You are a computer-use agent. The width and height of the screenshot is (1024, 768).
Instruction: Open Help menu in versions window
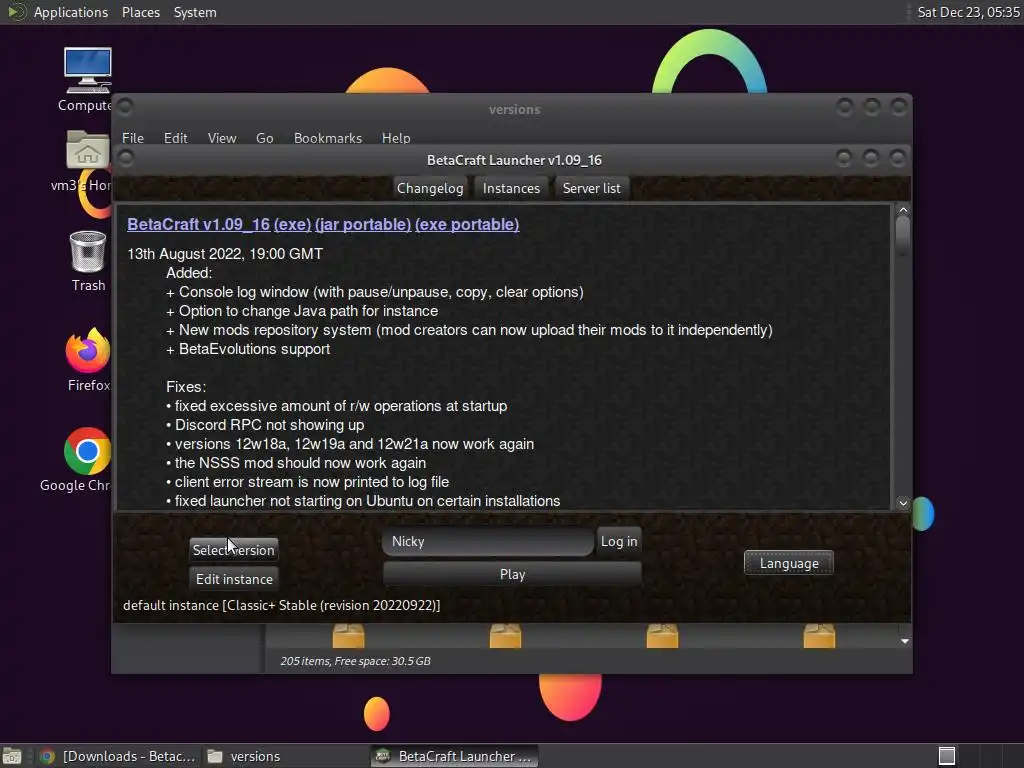(396, 138)
